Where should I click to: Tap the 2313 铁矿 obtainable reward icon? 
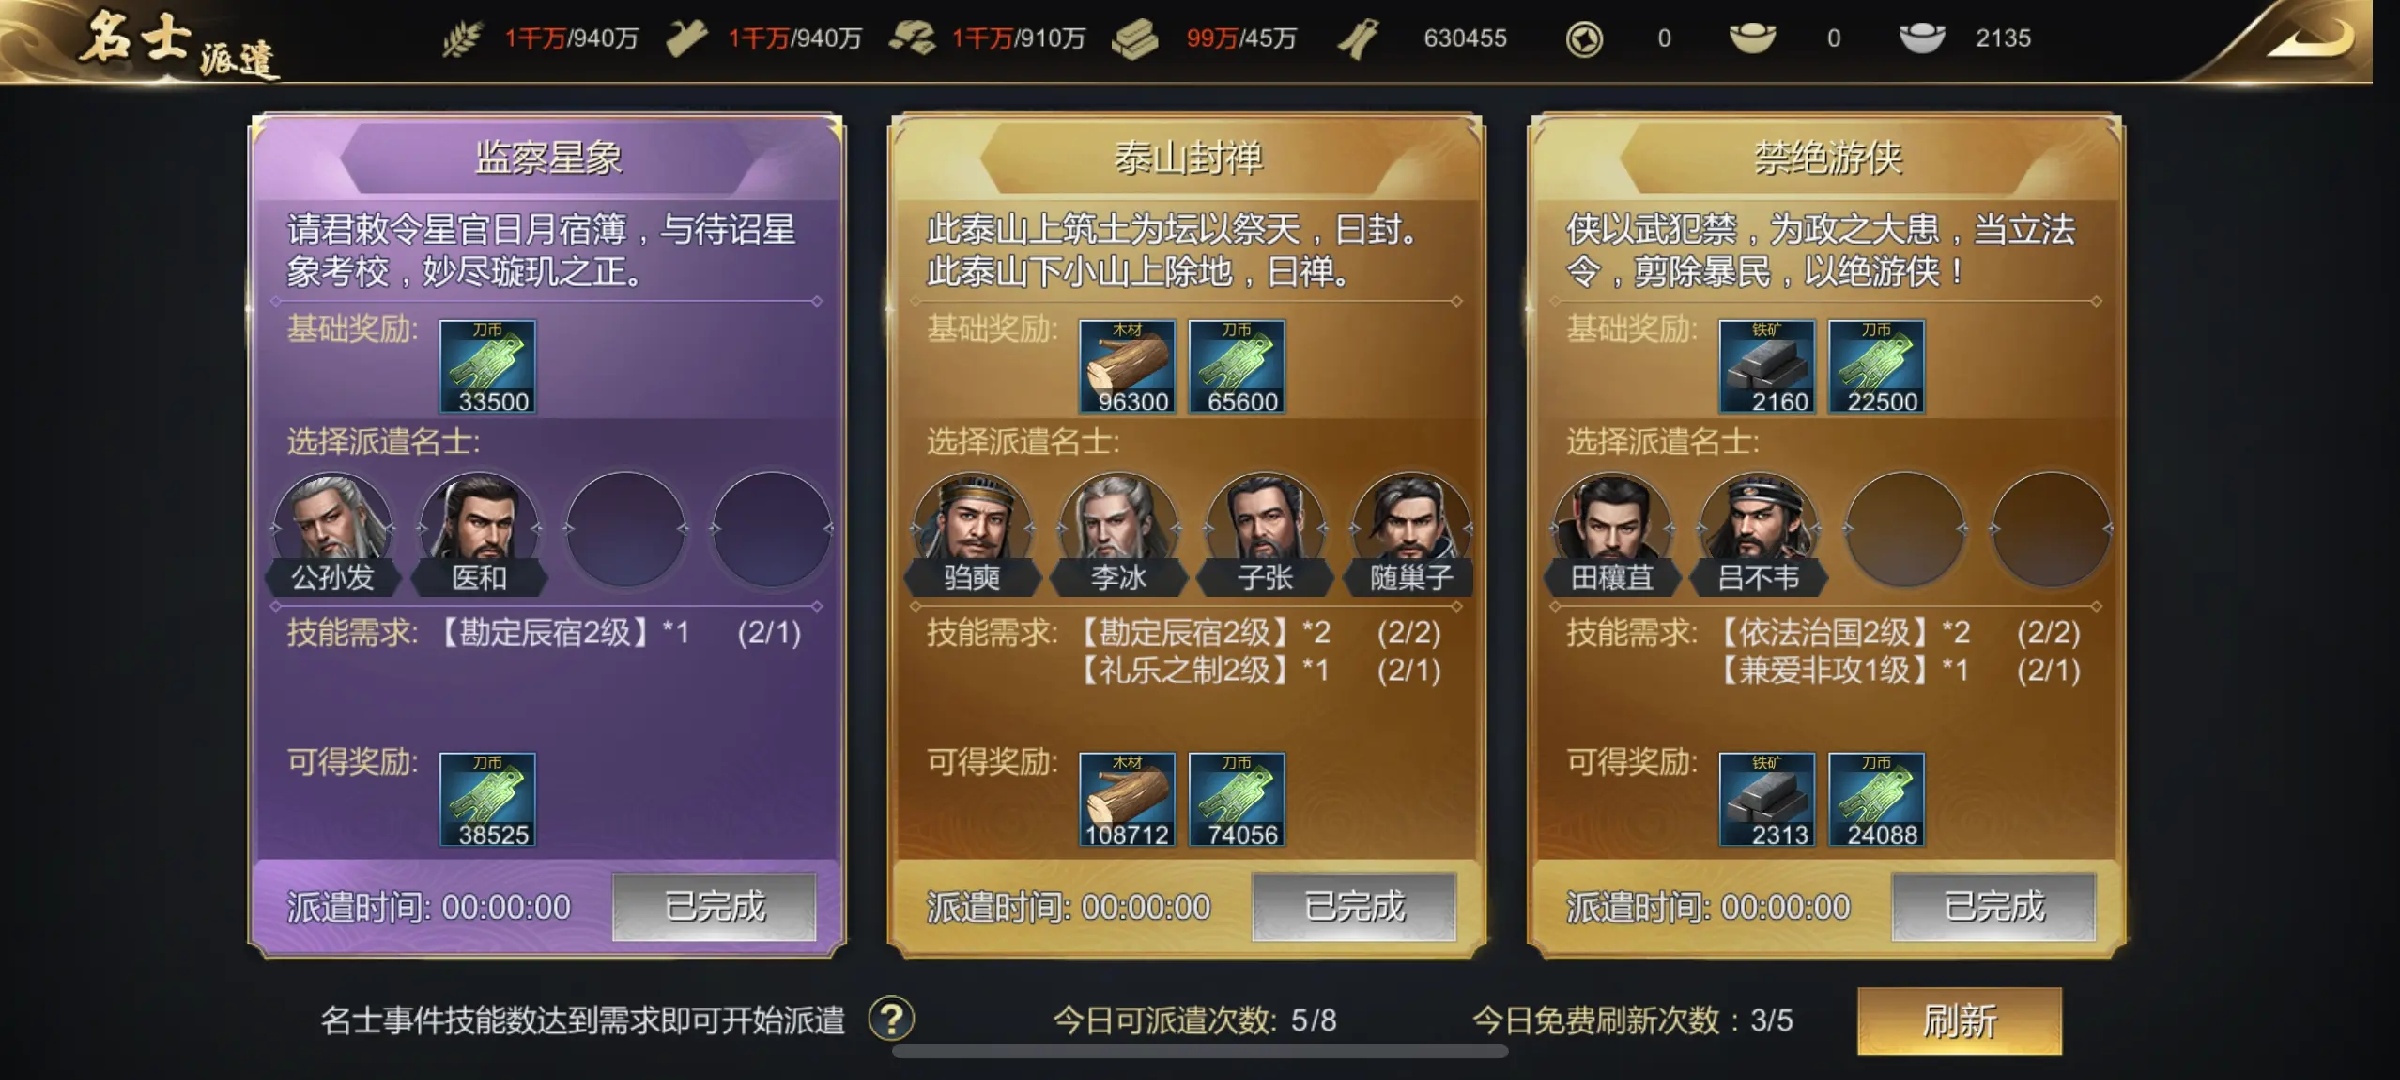click(x=1766, y=800)
